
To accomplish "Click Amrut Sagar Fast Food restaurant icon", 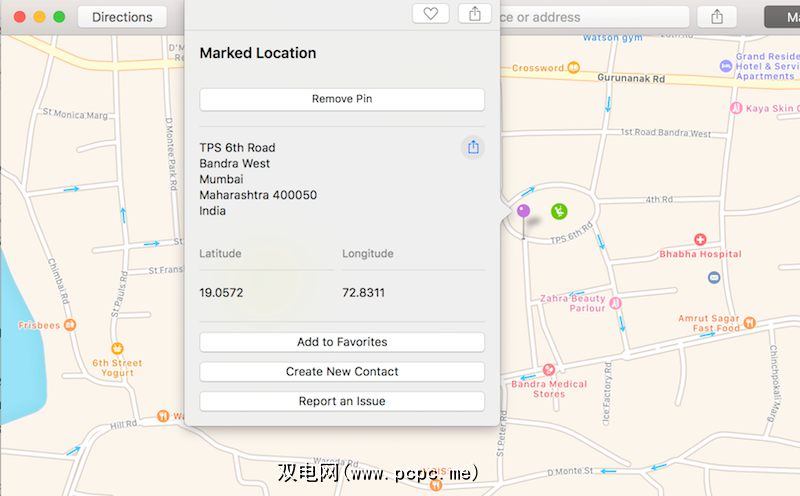I will tap(749, 323).
